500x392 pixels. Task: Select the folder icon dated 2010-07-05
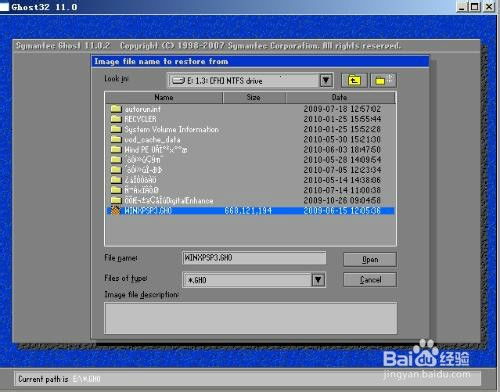116,170
